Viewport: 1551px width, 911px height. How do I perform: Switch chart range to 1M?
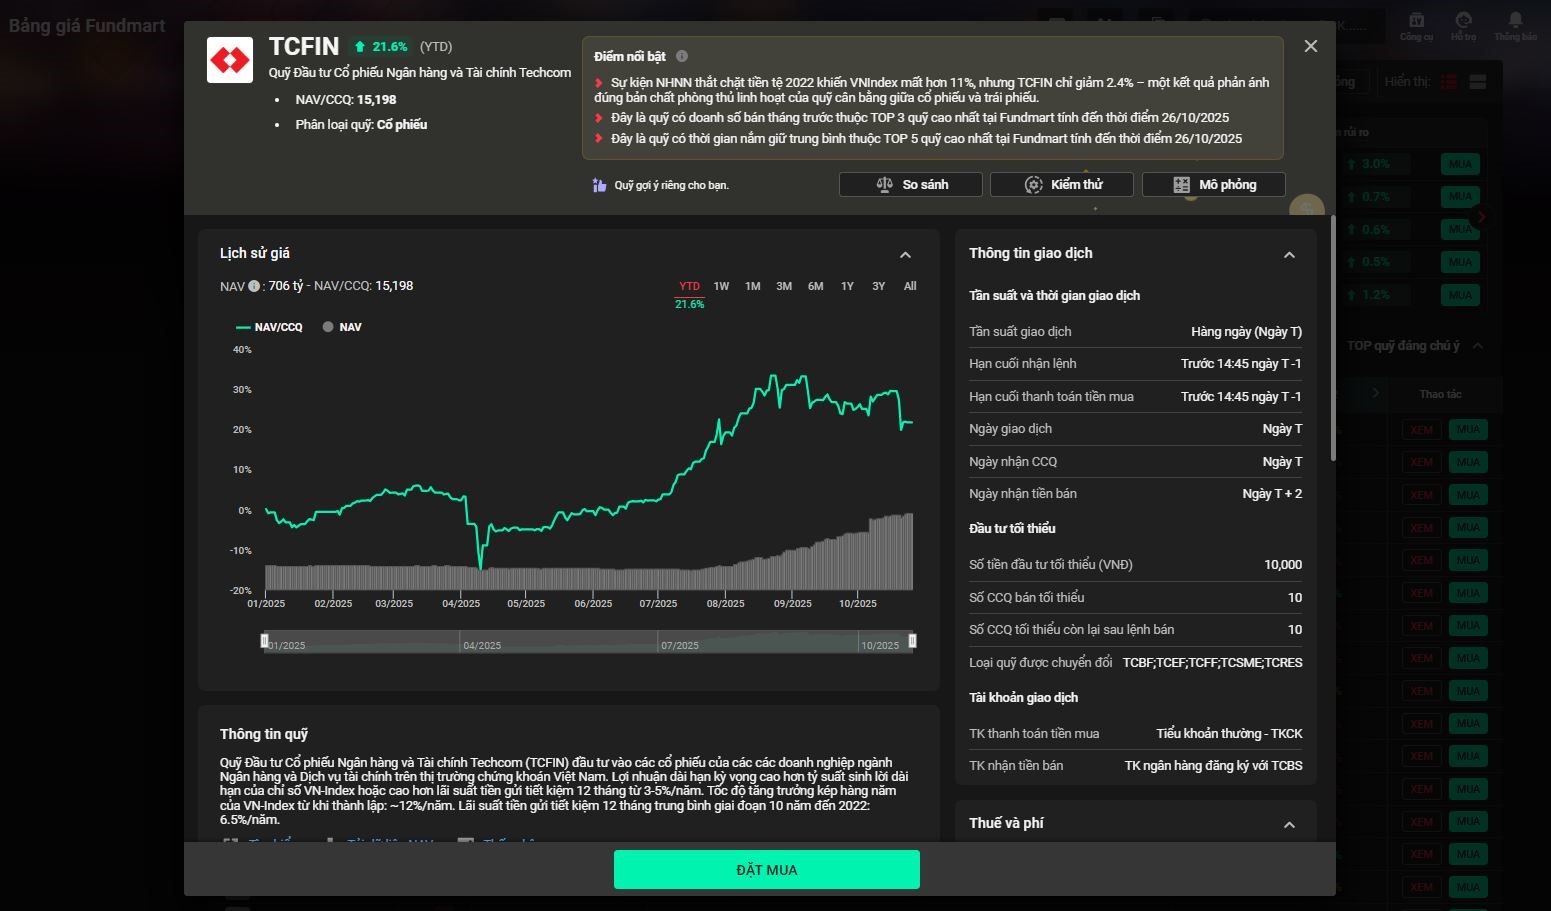(x=752, y=287)
